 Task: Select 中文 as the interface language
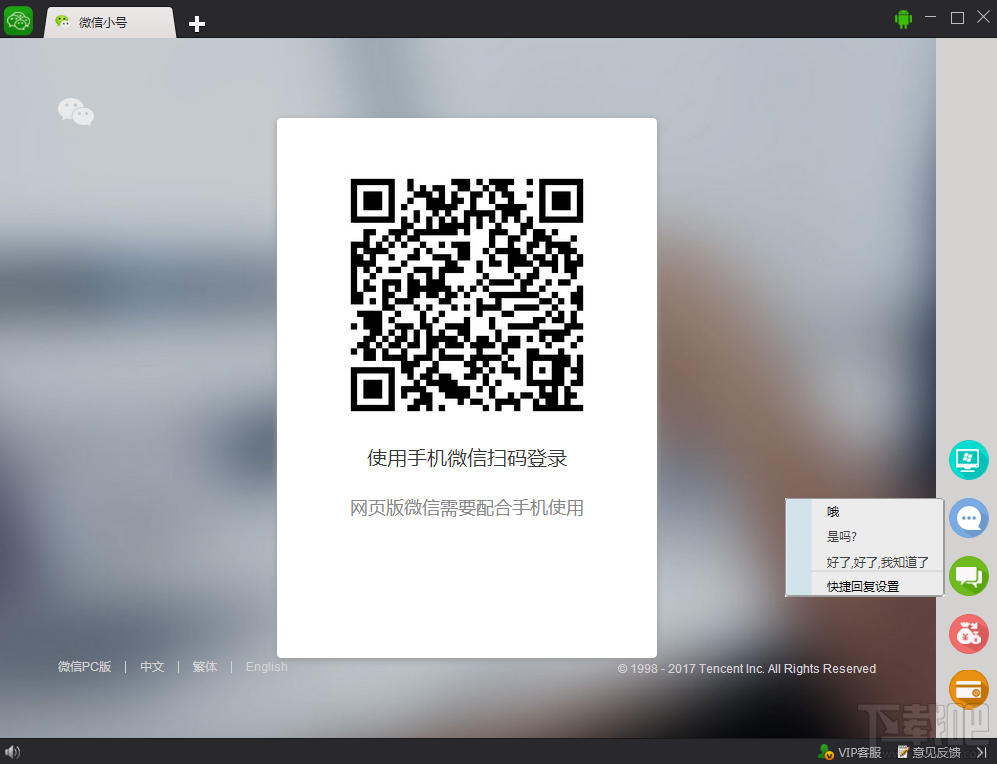[x=152, y=666]
